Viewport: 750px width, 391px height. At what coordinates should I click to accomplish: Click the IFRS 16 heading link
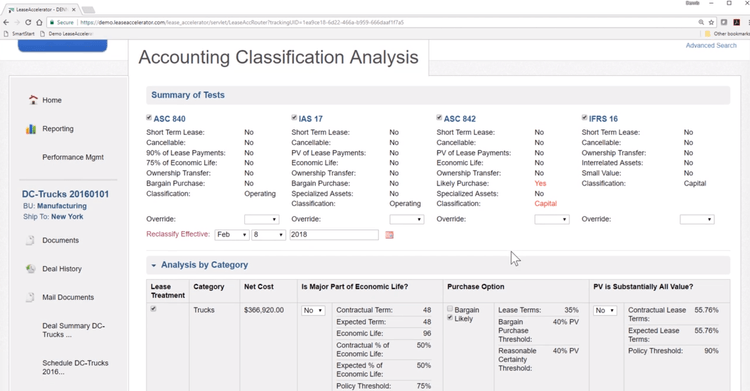(x=603, y=119)
